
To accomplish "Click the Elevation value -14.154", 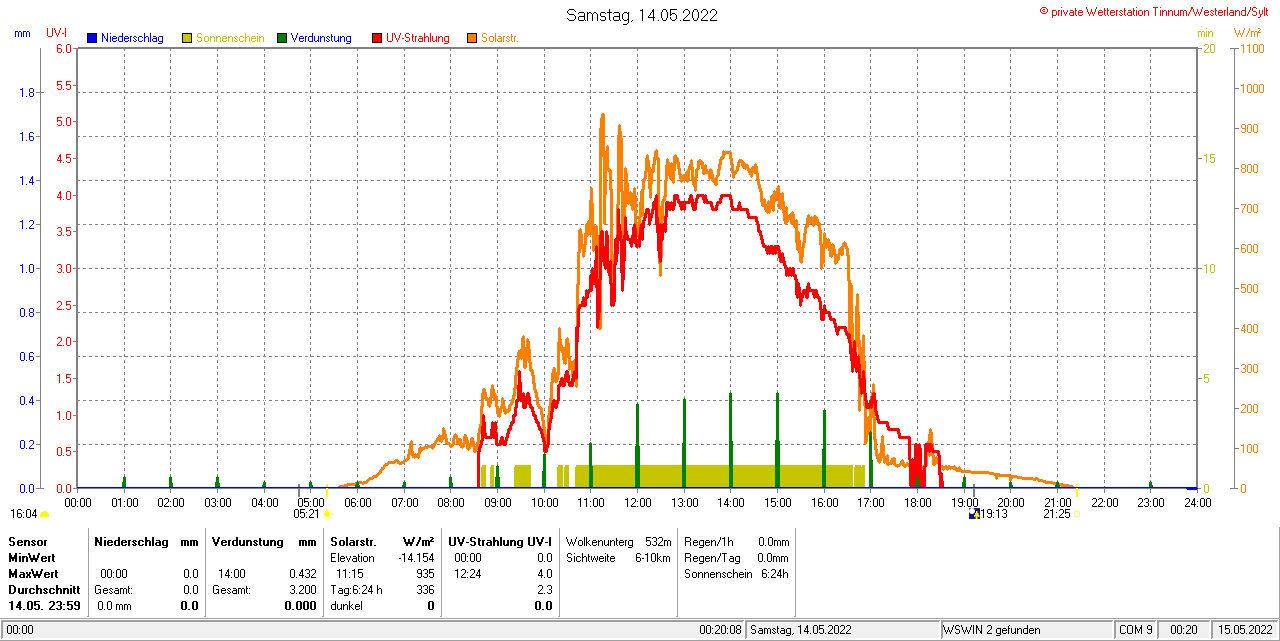I will click(x=415, y=557).
